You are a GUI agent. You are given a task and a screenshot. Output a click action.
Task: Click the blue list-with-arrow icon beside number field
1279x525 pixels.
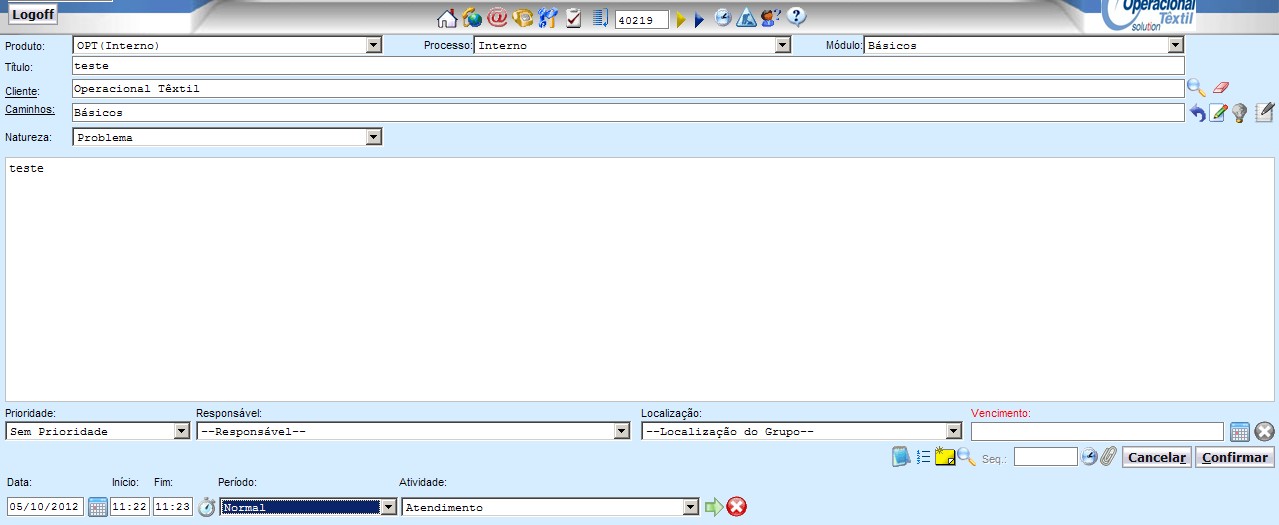pyautogui.click(x=600, y=18)
